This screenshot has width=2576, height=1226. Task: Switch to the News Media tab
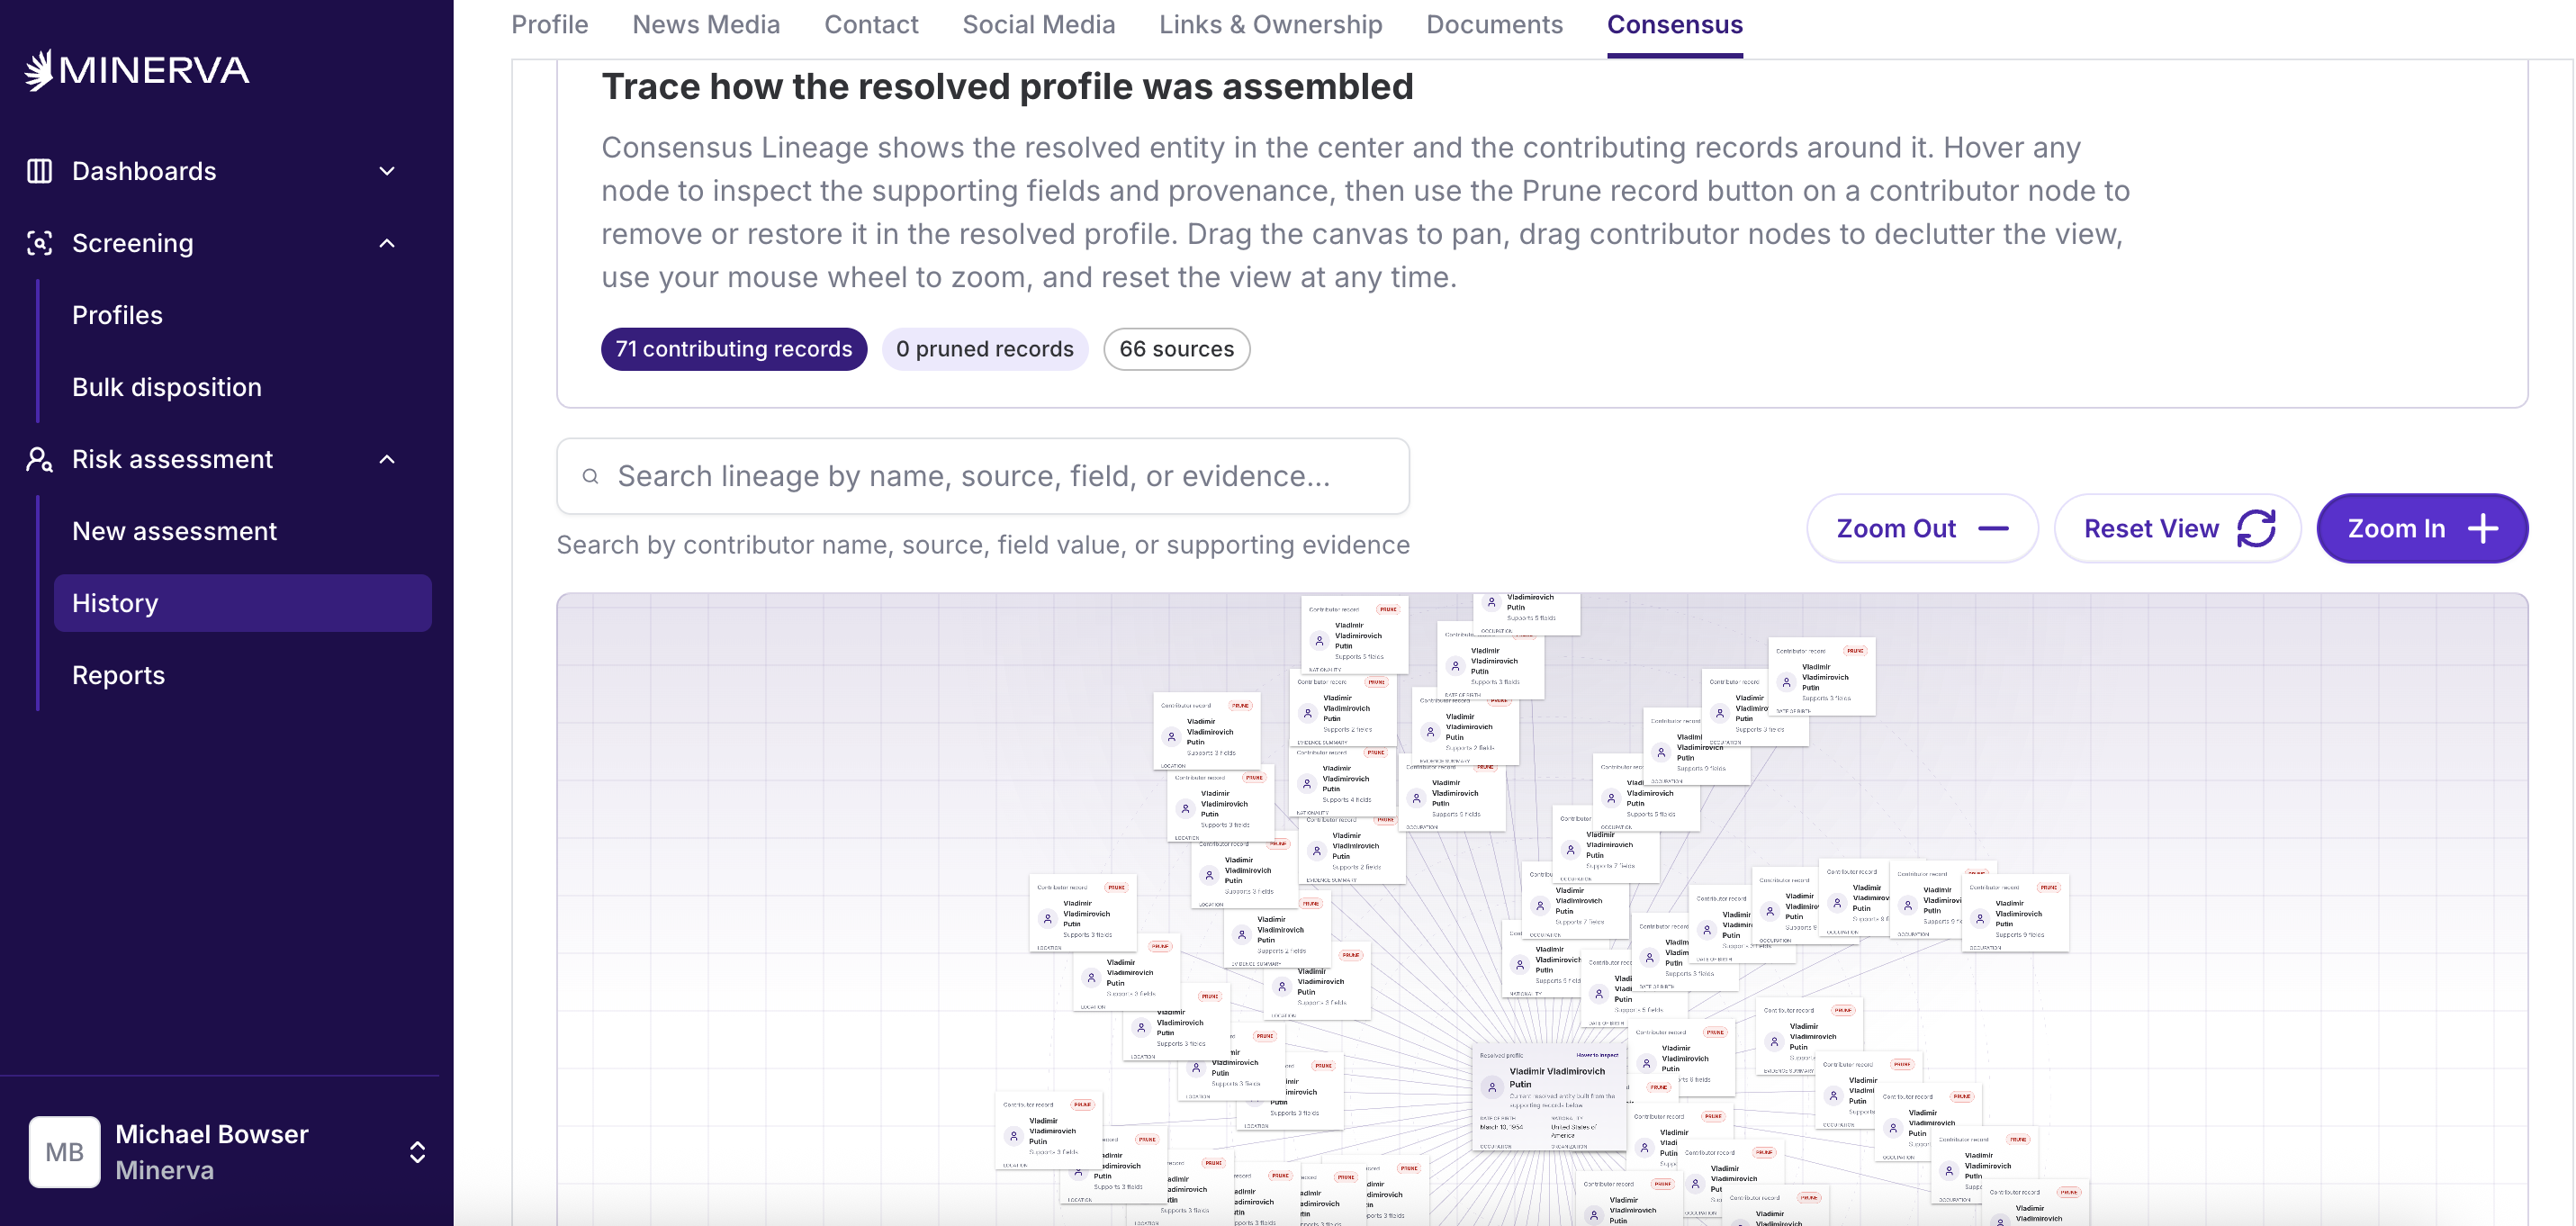[x=706, y=25]
